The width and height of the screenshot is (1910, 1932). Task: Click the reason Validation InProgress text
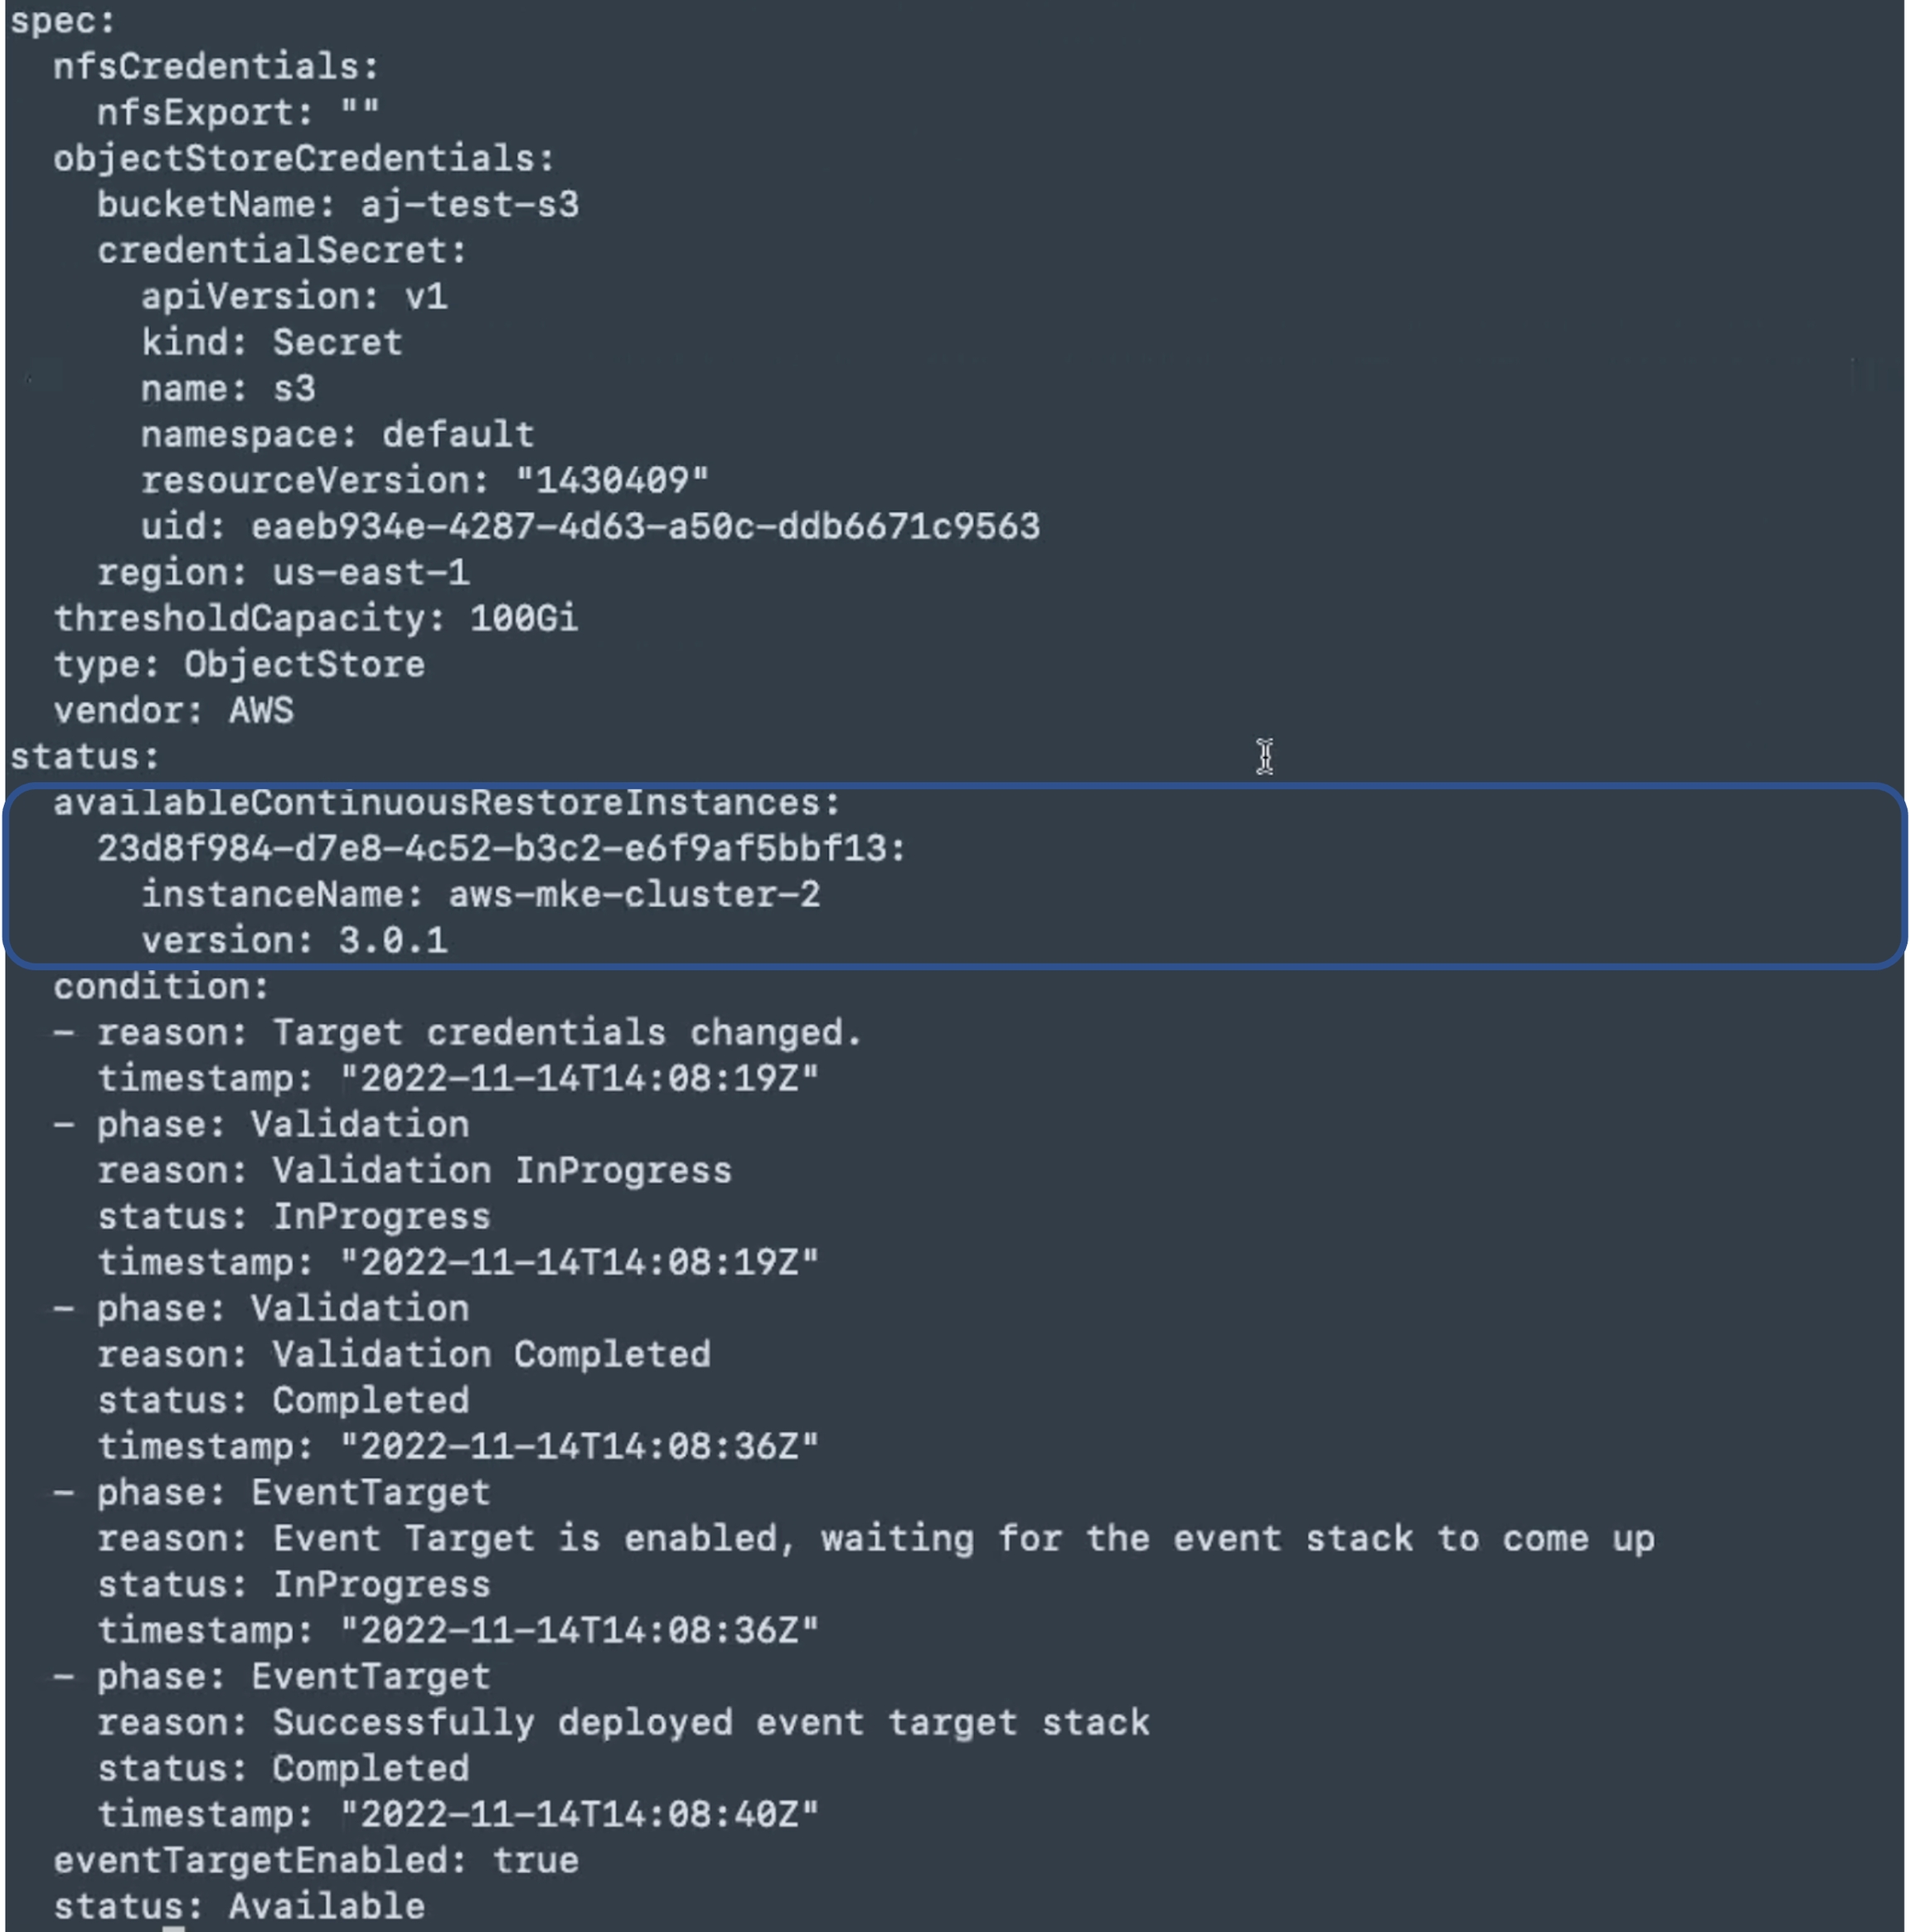point(502,1171)
